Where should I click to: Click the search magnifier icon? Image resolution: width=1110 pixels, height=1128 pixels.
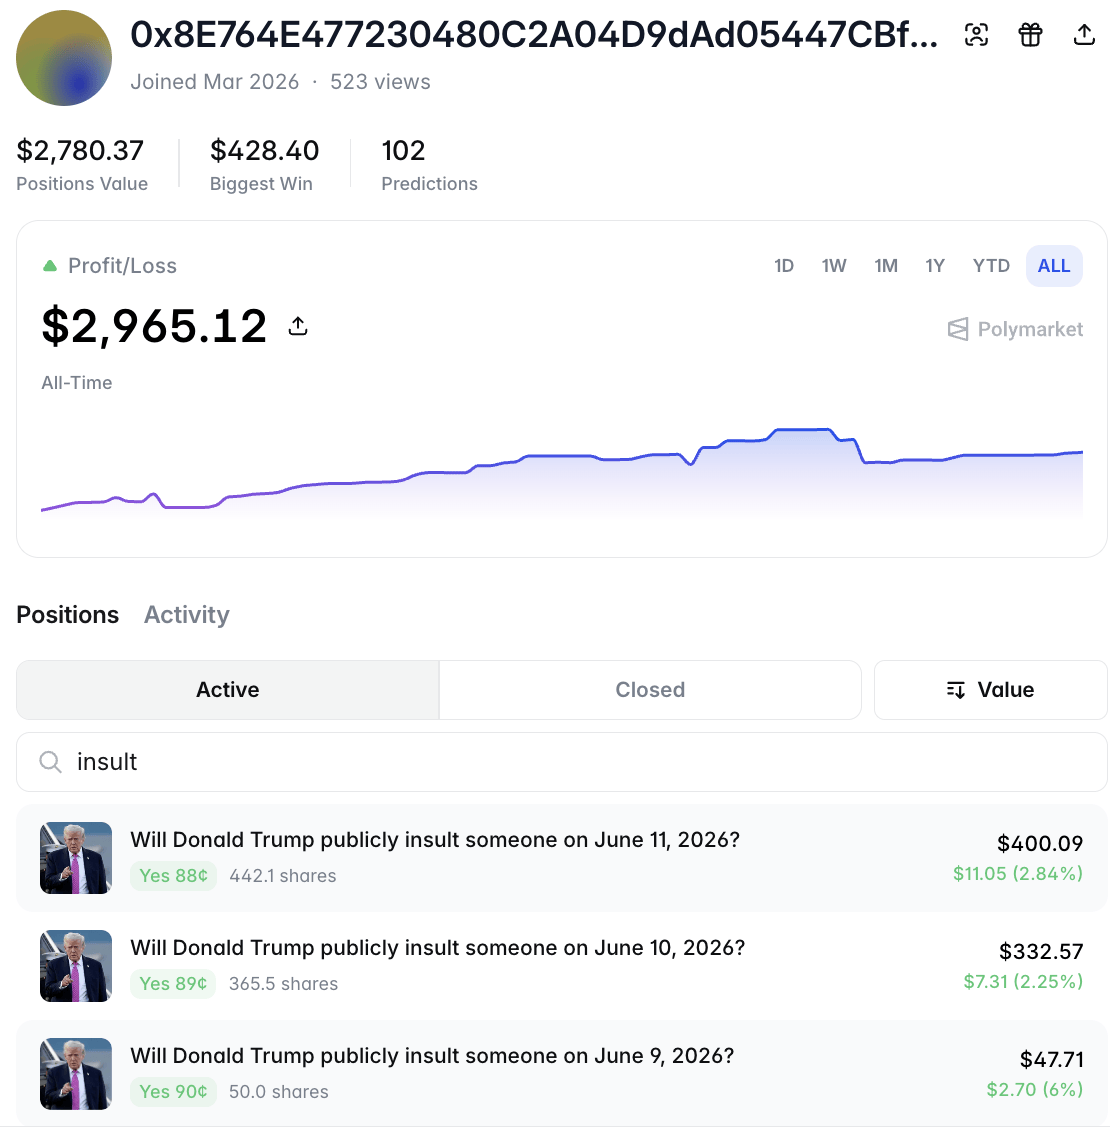pyautogui.click(x=50, y=762)
